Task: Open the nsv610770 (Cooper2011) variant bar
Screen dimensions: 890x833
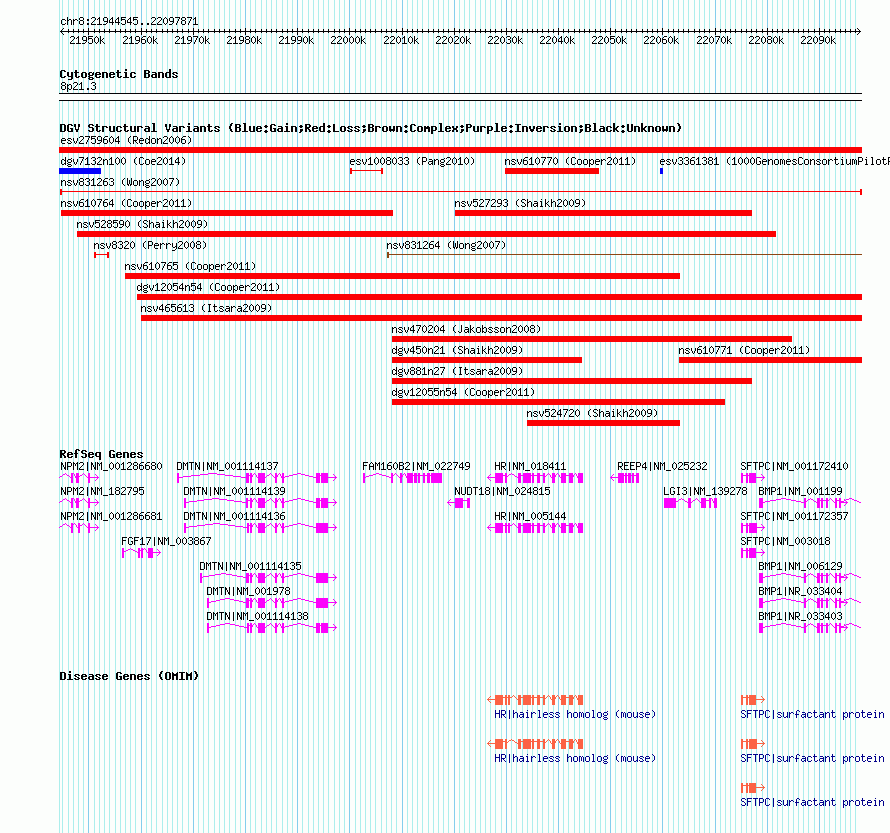Action: click(552, 171)
